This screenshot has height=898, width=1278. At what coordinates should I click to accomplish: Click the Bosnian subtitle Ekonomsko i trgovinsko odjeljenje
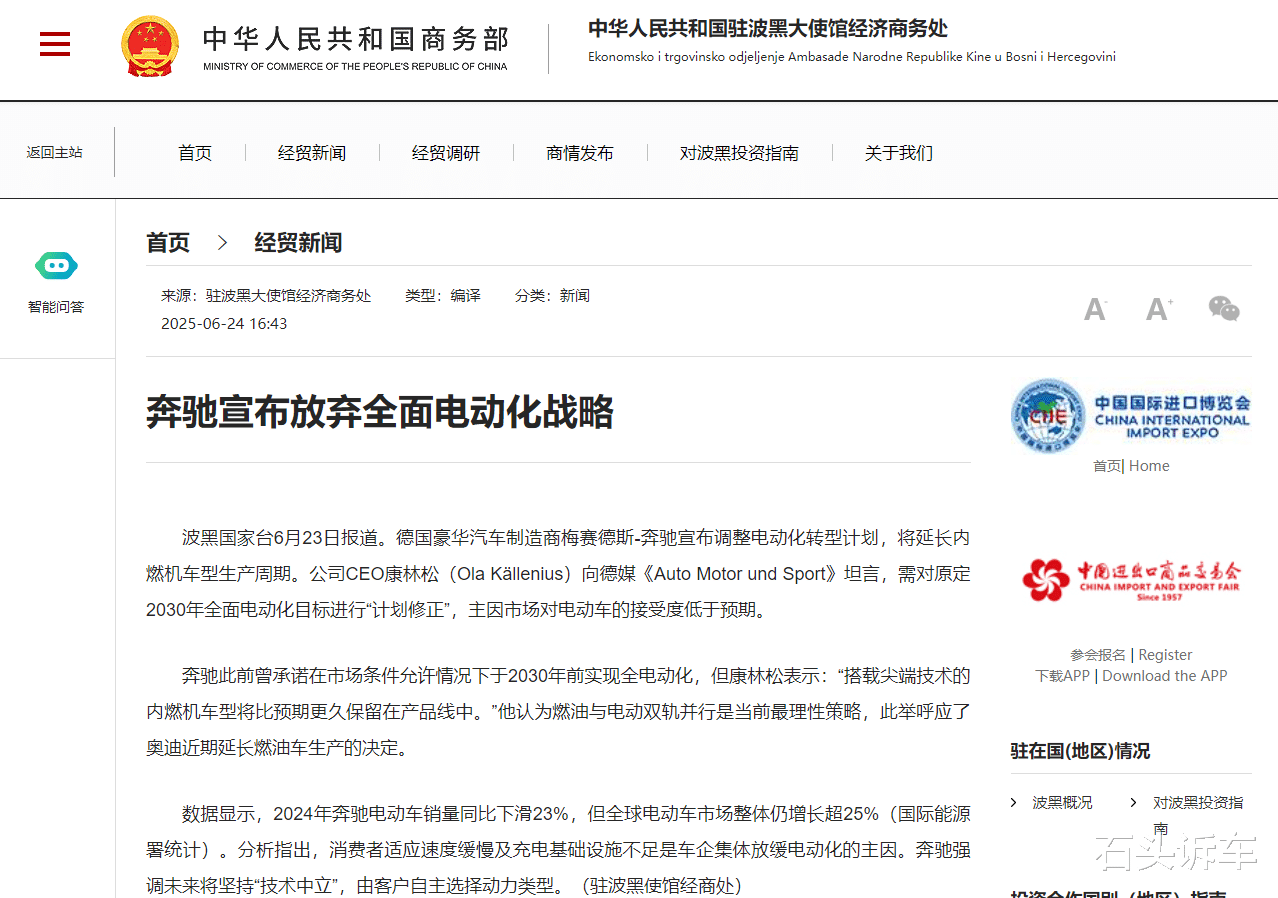pos(852,57)
